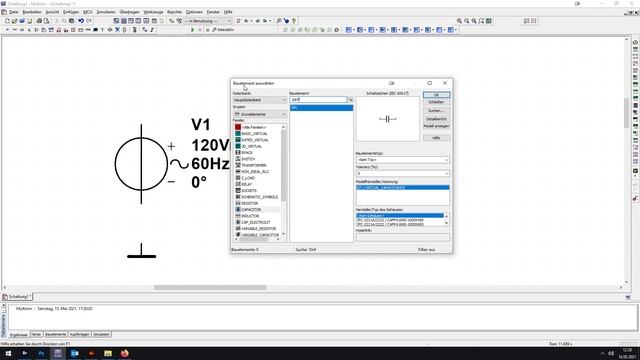
Task: Expand the Gruppe dropdown showing Grundelemente
Action: coord(259,114)
